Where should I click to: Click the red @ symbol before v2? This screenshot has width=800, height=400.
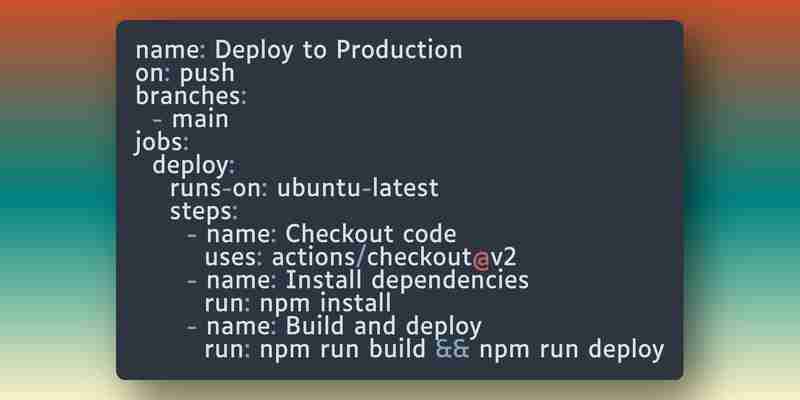[481, 259]
